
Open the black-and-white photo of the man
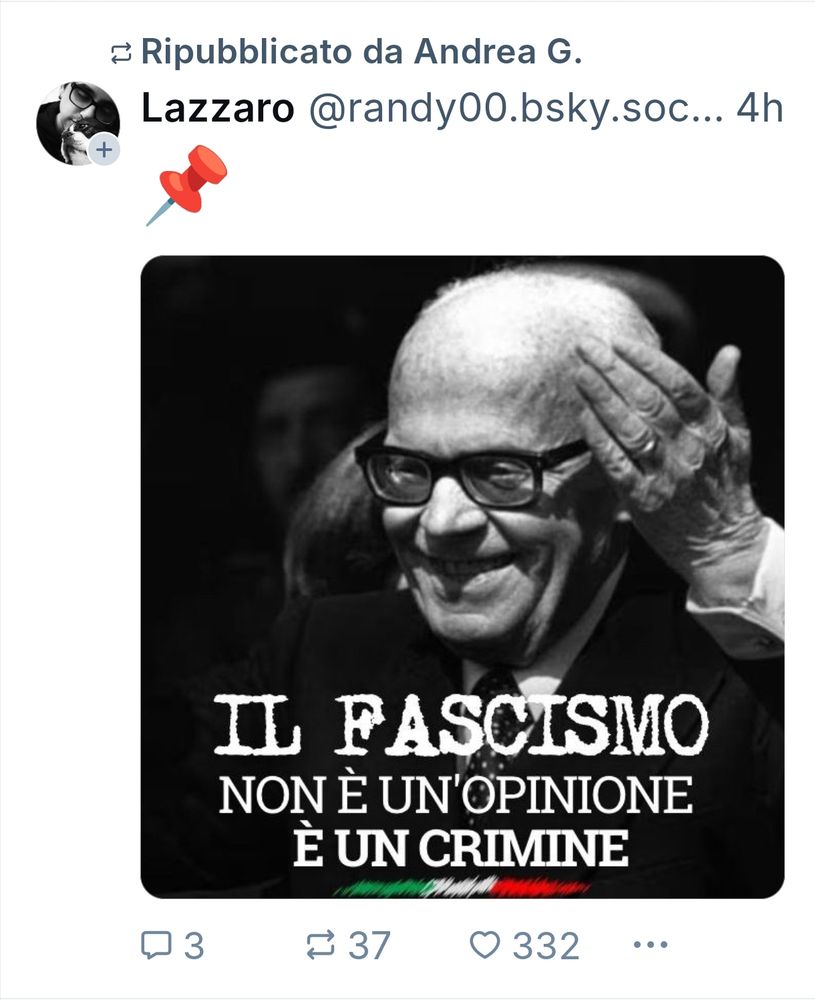(462, 577)
